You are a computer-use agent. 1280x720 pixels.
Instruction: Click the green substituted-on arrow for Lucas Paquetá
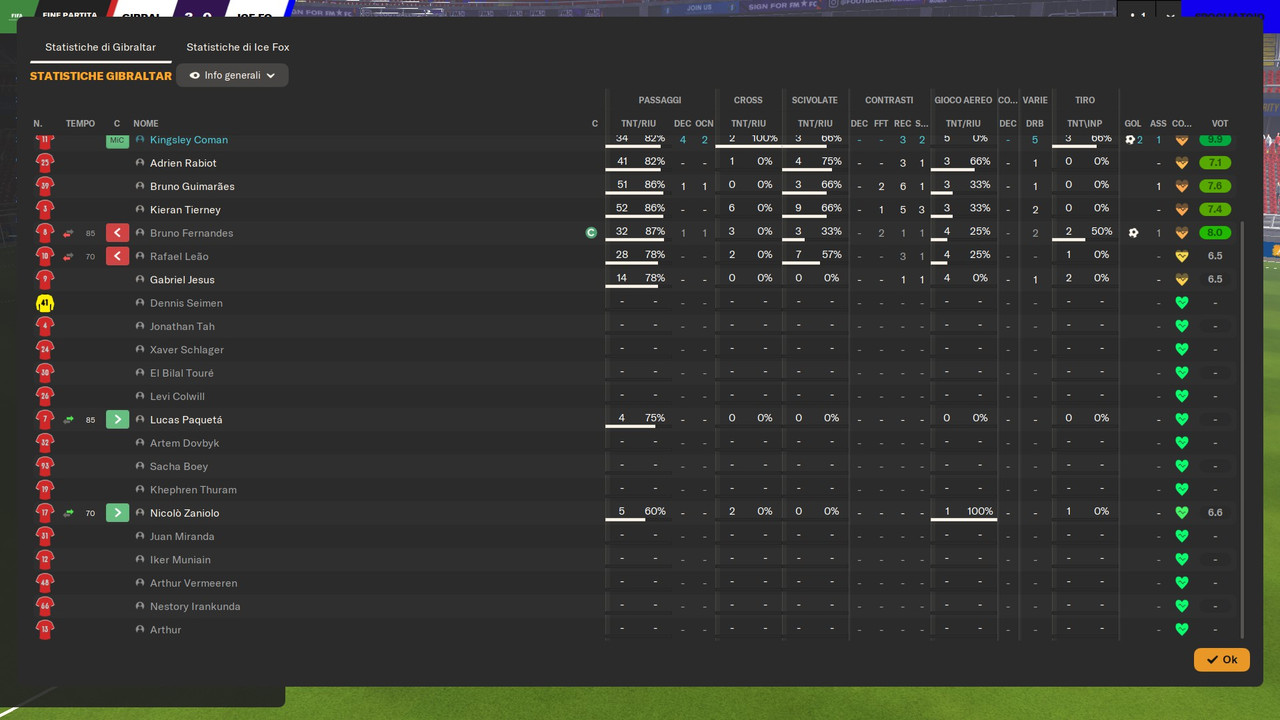coord(117,420)
